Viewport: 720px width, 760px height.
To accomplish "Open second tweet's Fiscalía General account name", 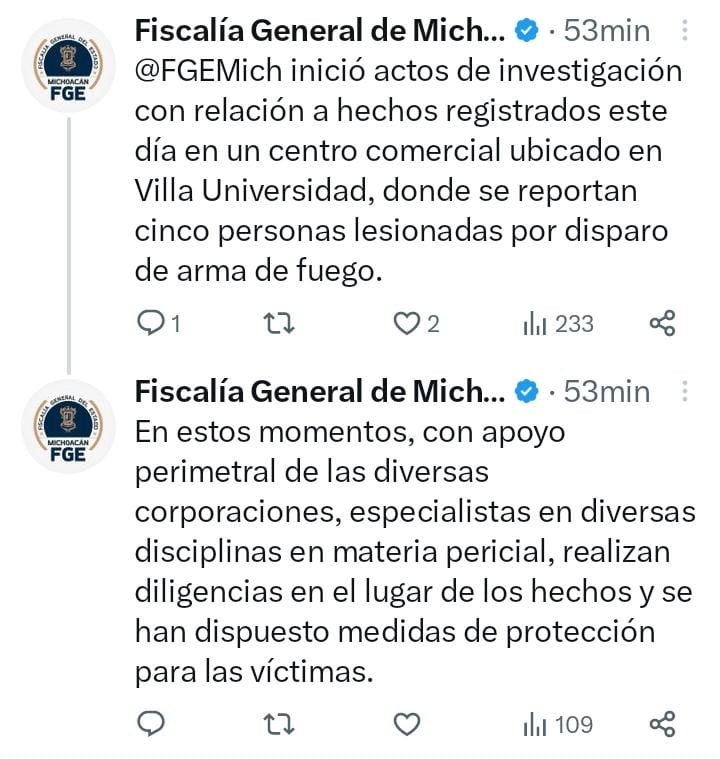I will [x=320, y=391].
